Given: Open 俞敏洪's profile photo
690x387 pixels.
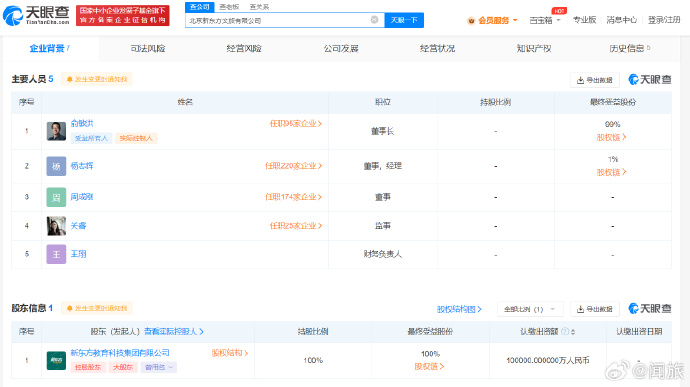Looking at the screenshot, I should (x=56, y=131).
